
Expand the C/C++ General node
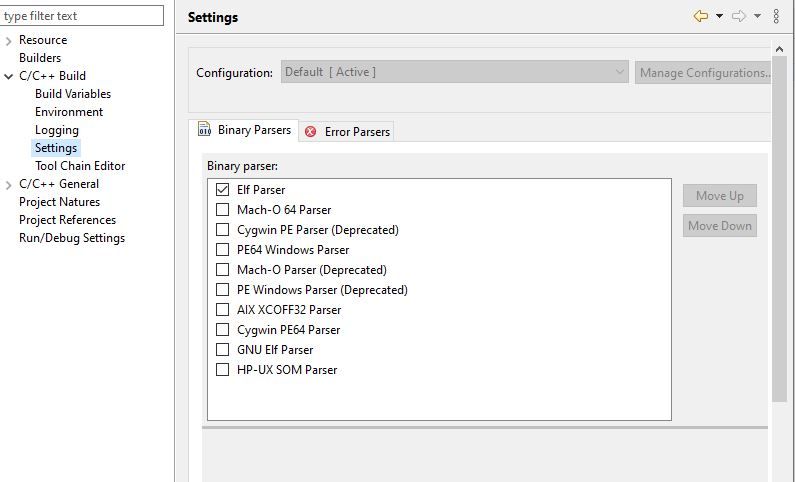[8, 184]
